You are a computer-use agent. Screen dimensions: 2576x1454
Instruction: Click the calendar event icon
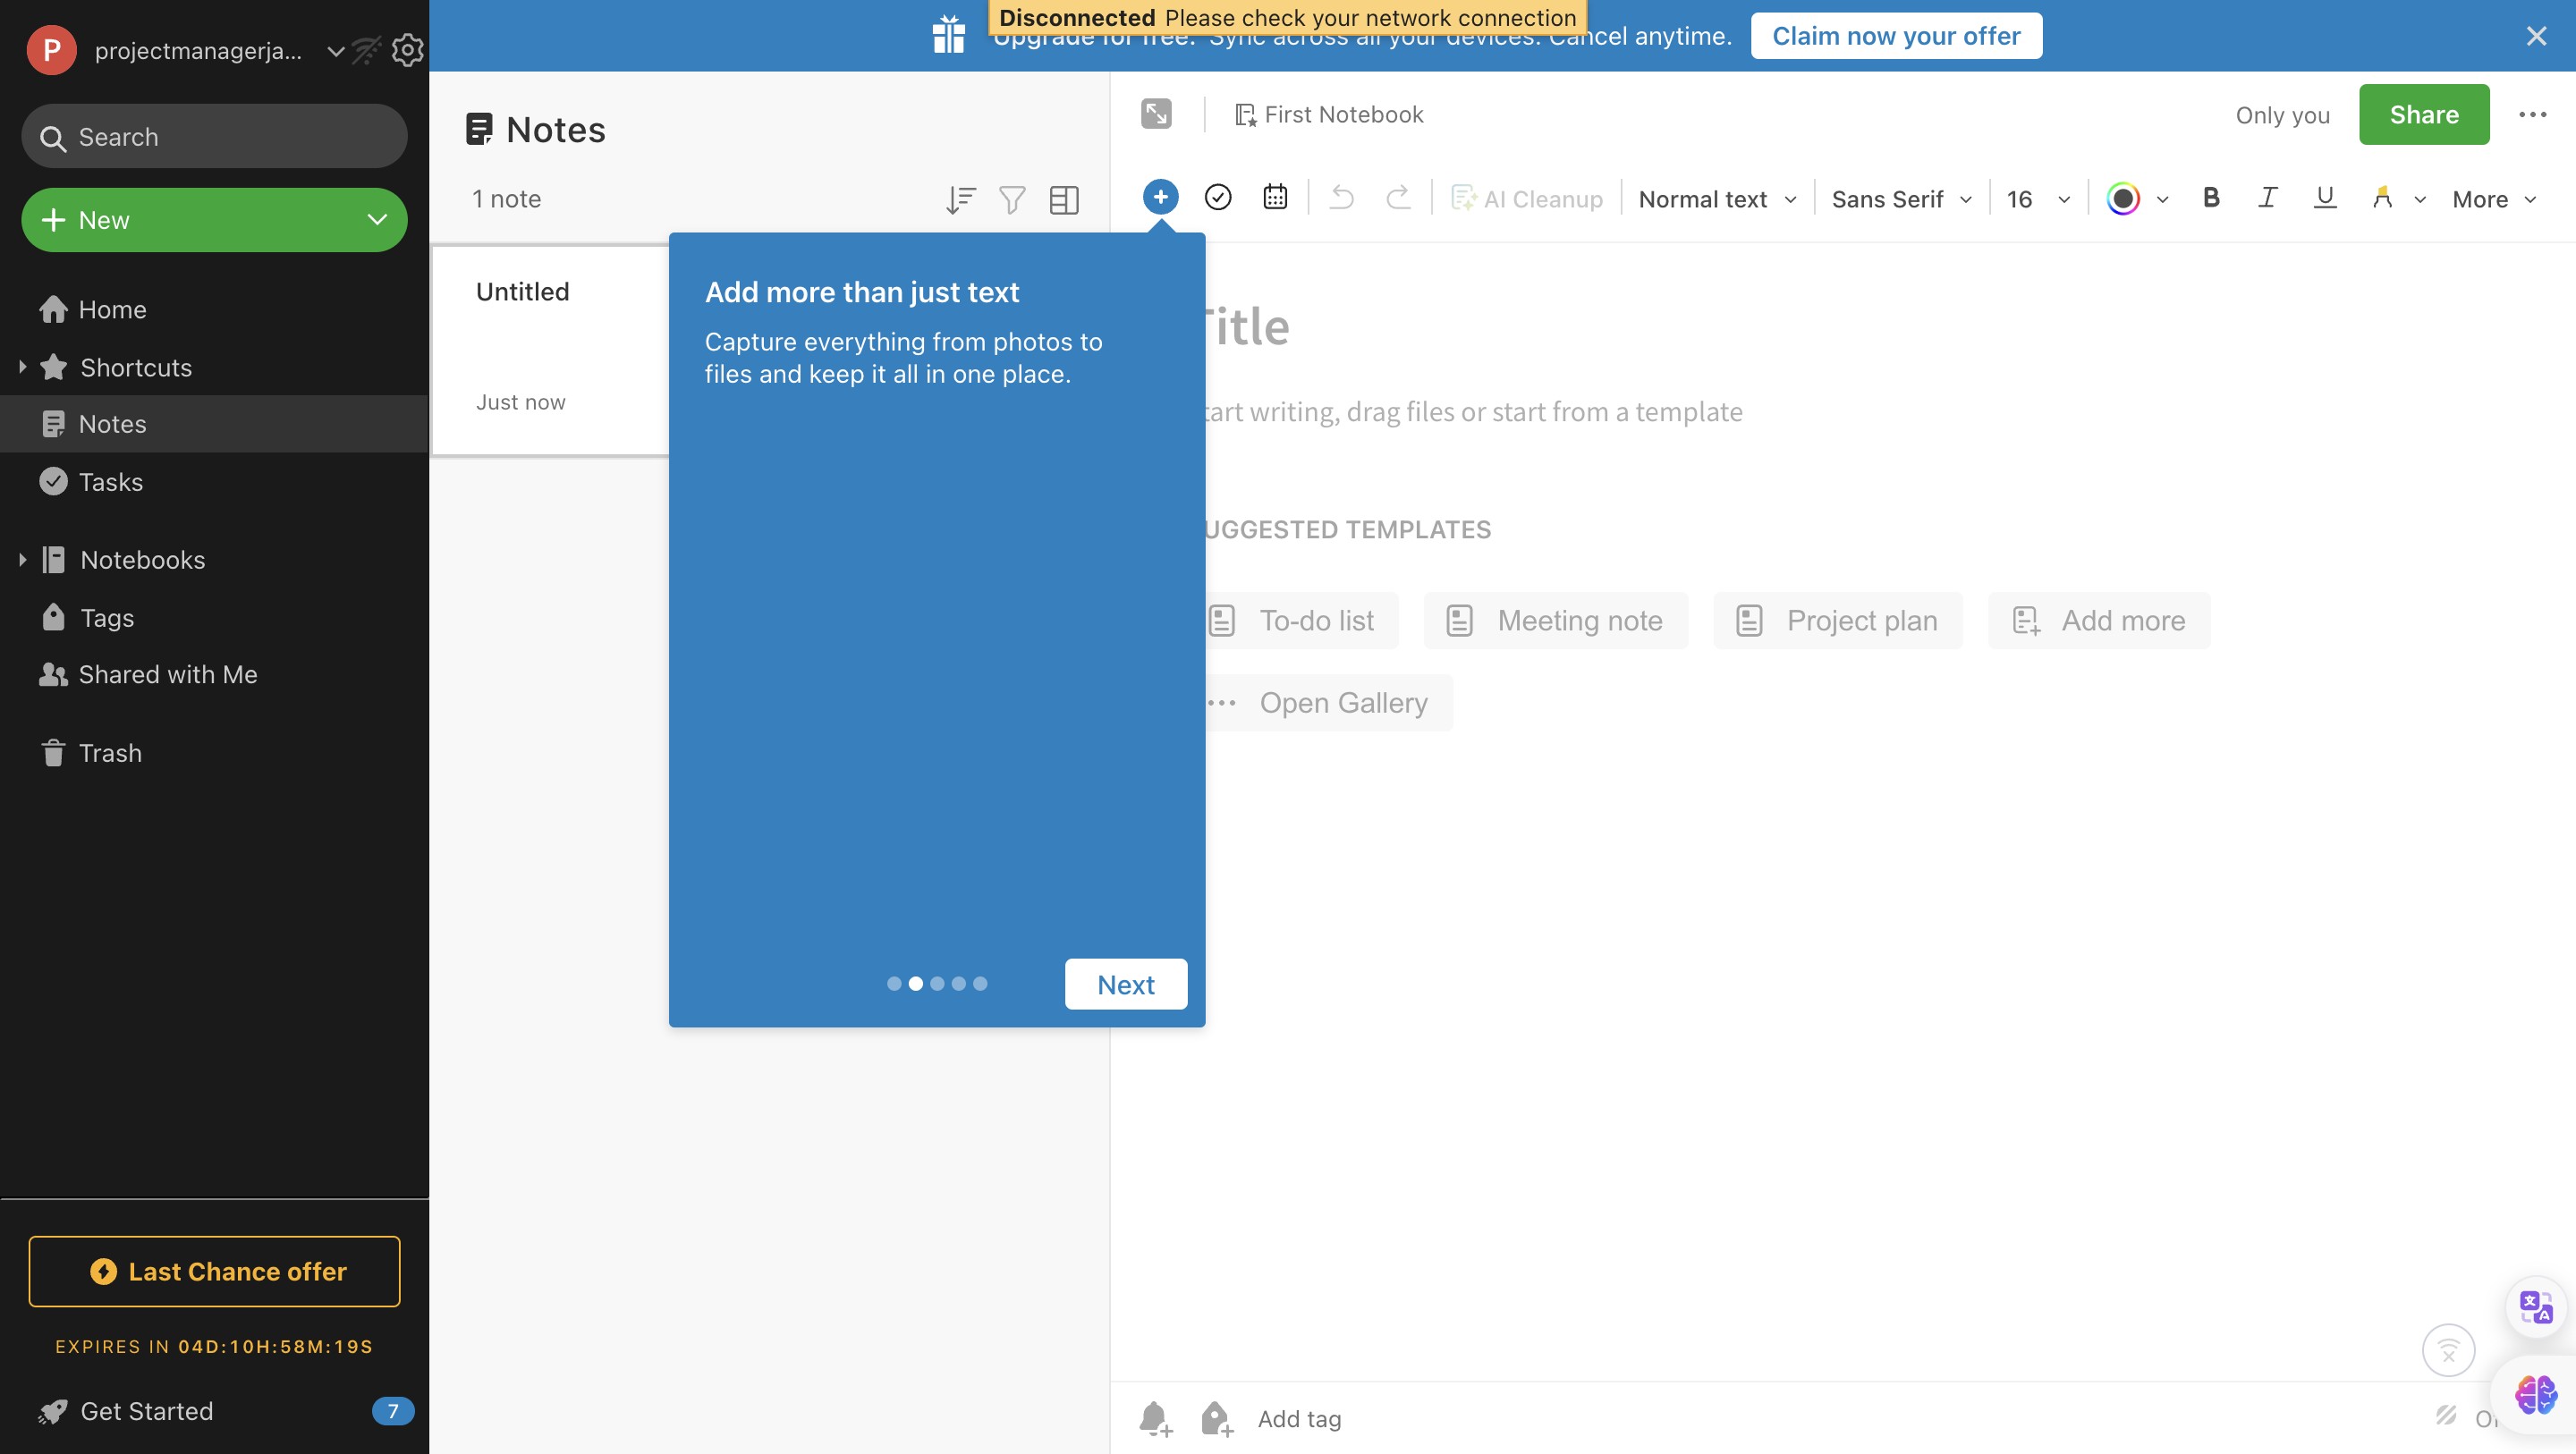1274,197
